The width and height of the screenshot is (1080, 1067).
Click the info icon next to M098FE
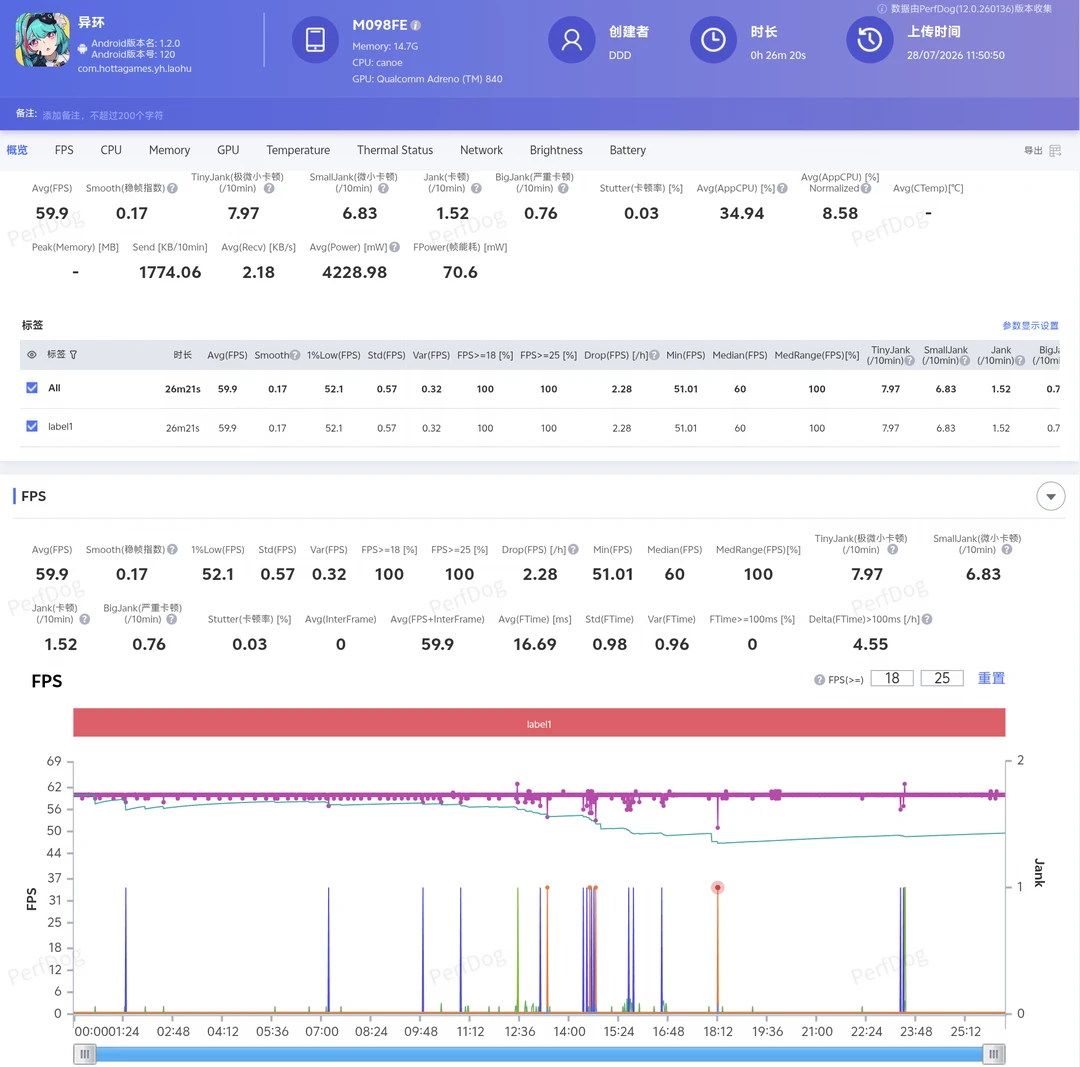[x=415, y=25]
